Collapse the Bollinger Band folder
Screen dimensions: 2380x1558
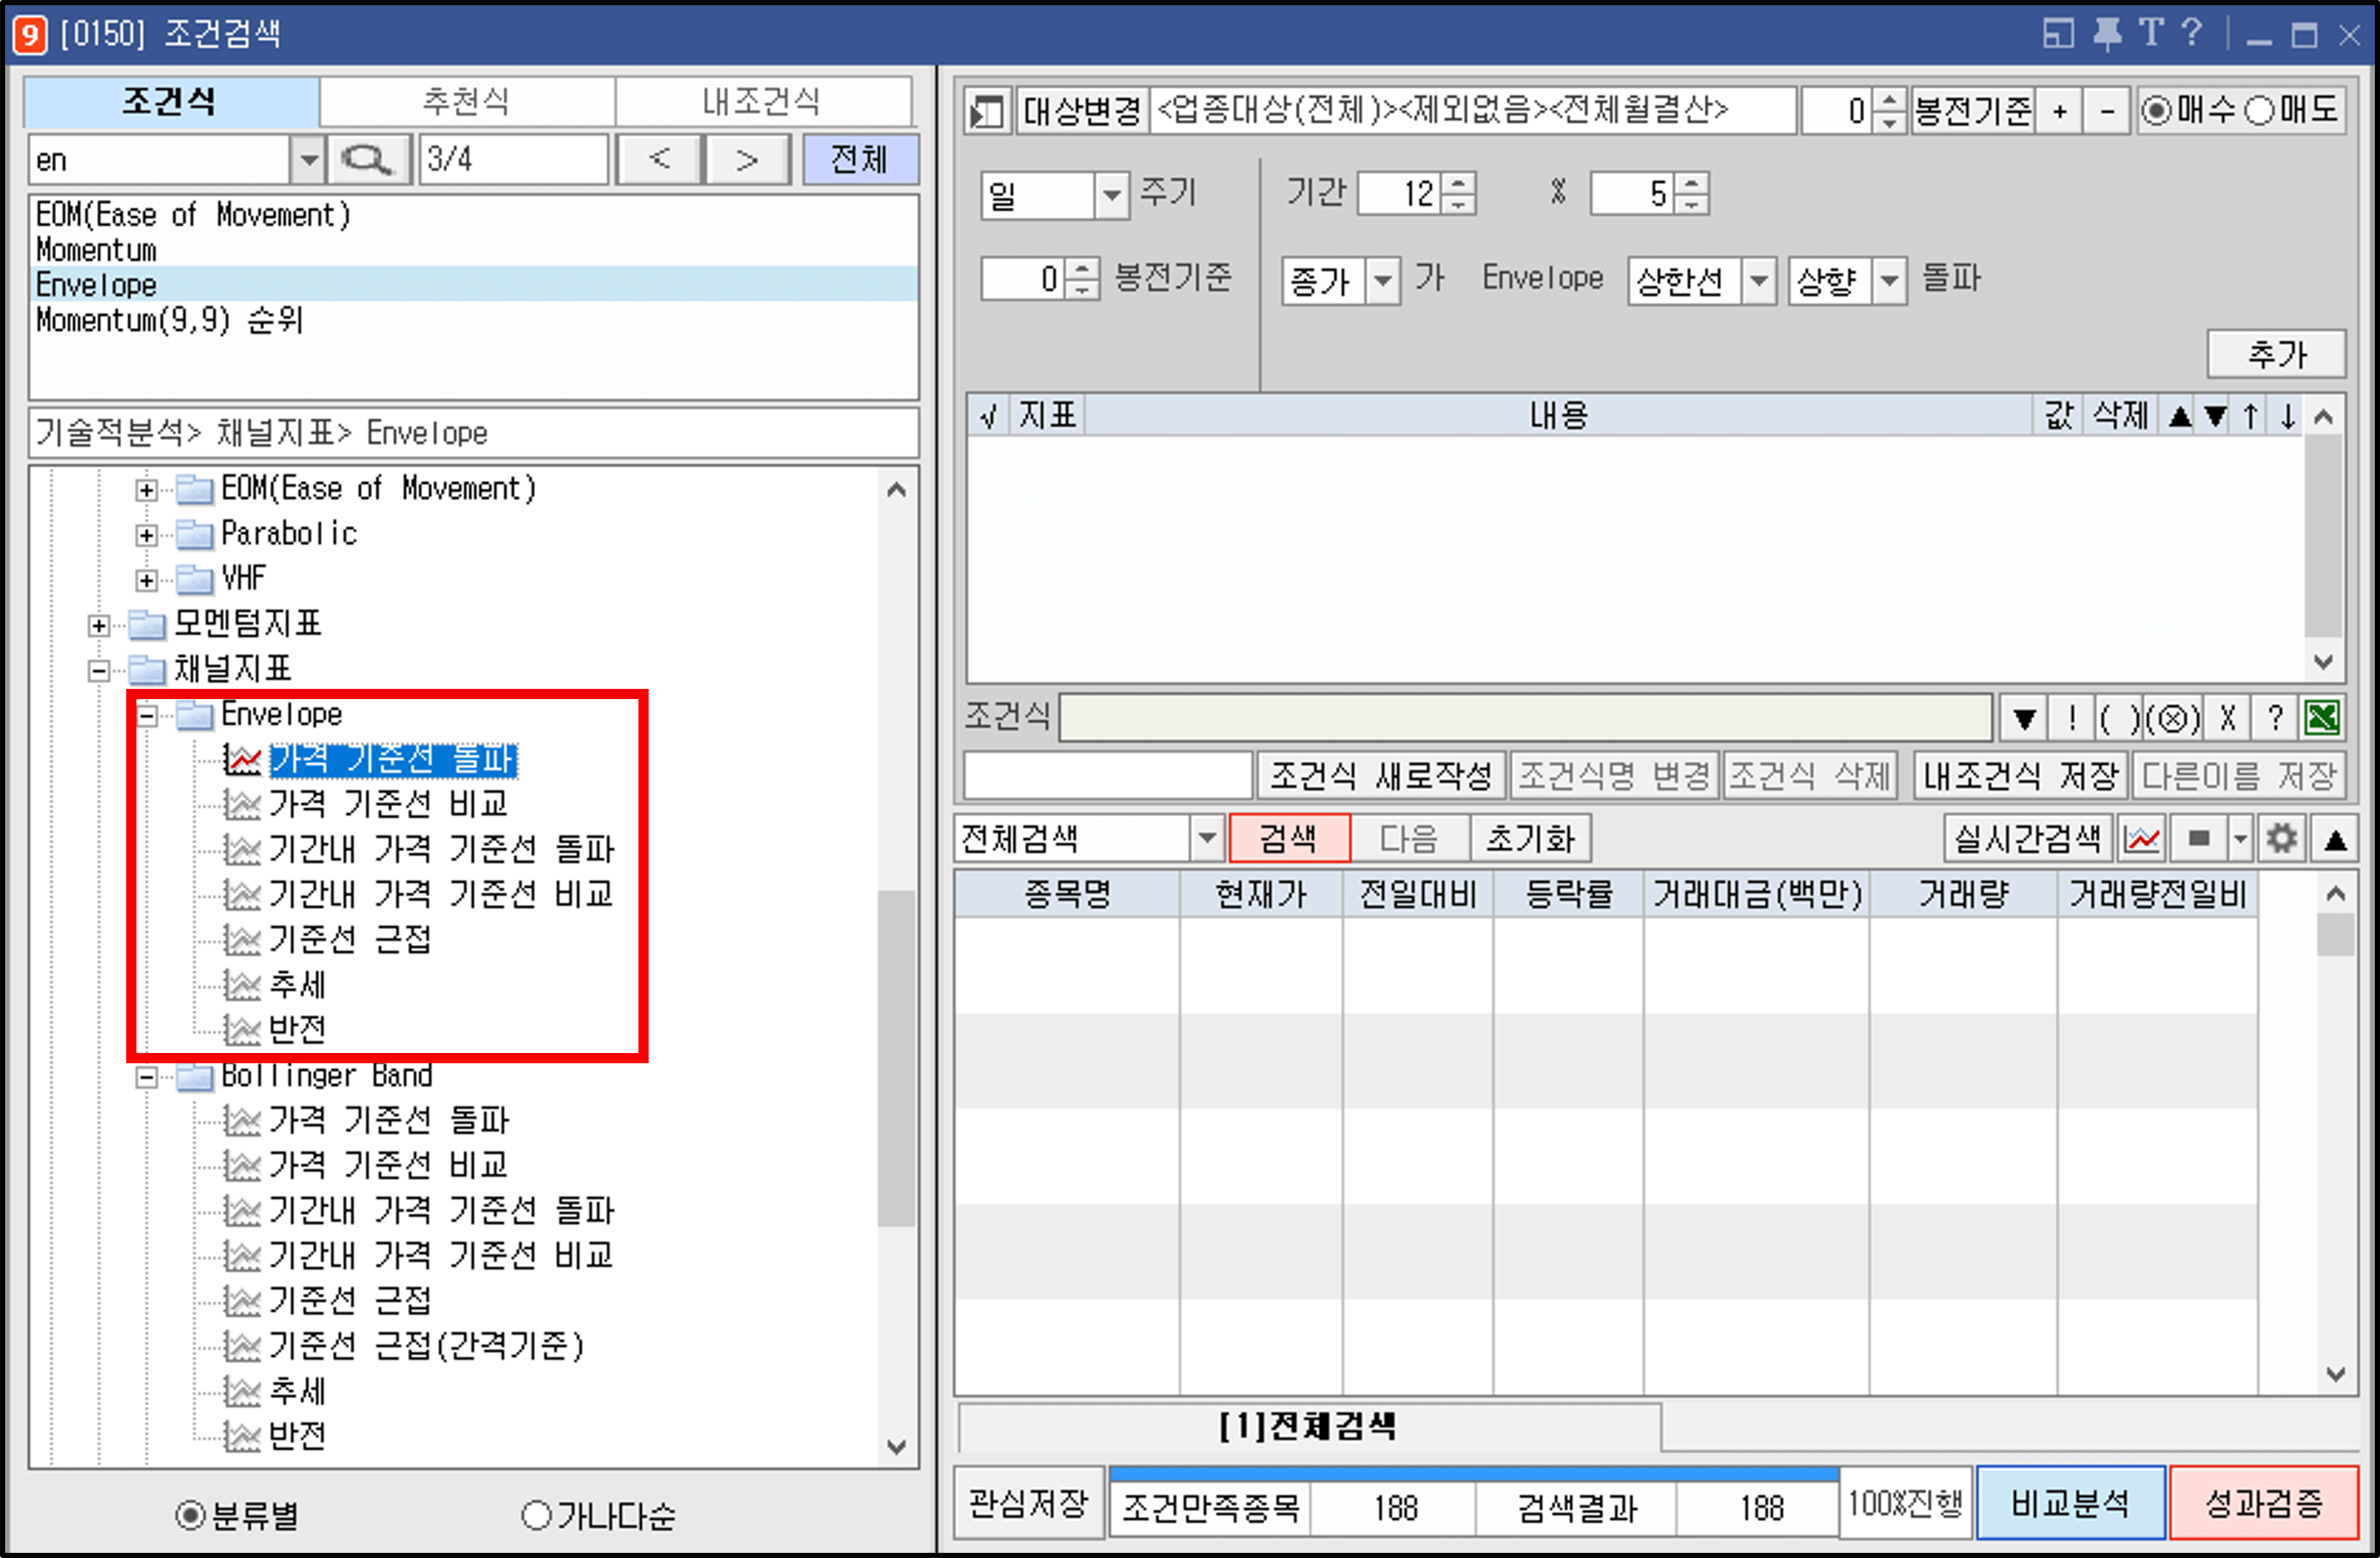[146, 1077]
